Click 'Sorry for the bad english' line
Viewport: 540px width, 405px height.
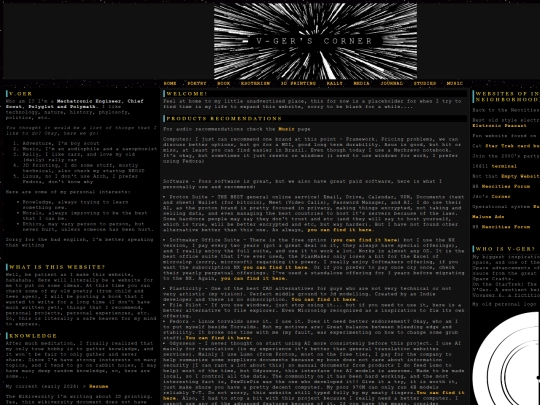[79, 242]
